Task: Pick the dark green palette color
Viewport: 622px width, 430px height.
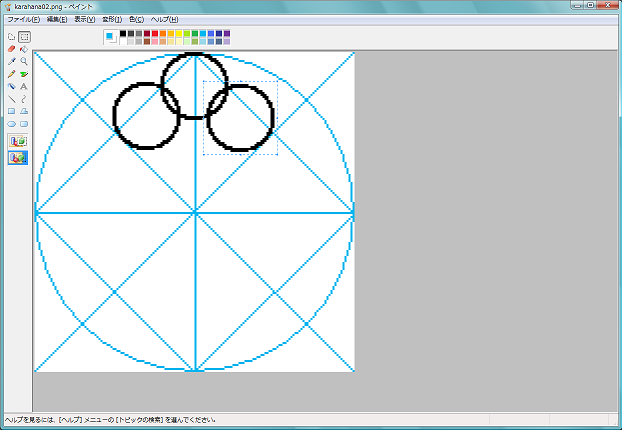Action: tap(195, 34)
